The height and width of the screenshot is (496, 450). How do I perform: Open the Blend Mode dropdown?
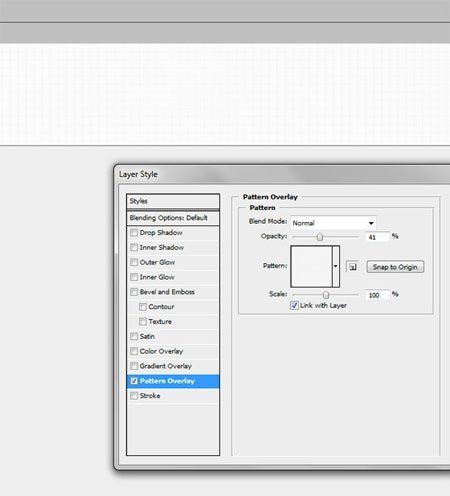[333, 223]
